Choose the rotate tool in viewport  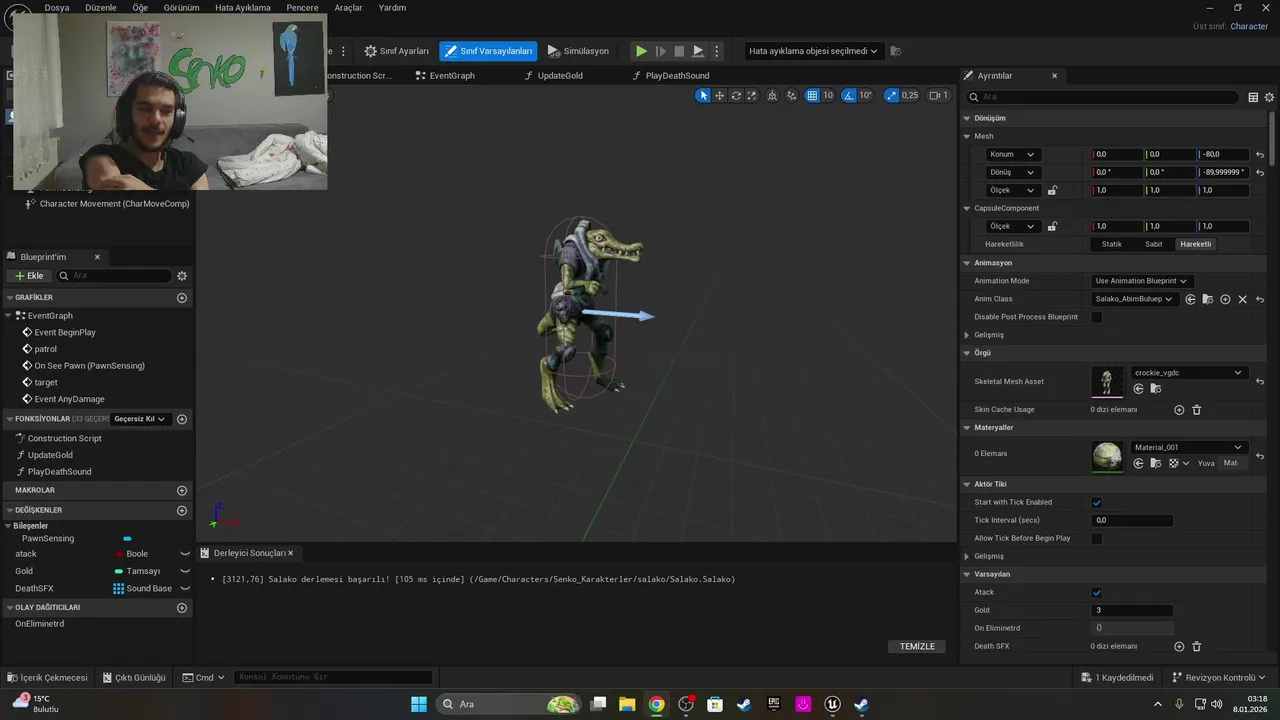(x=736, y=95)
